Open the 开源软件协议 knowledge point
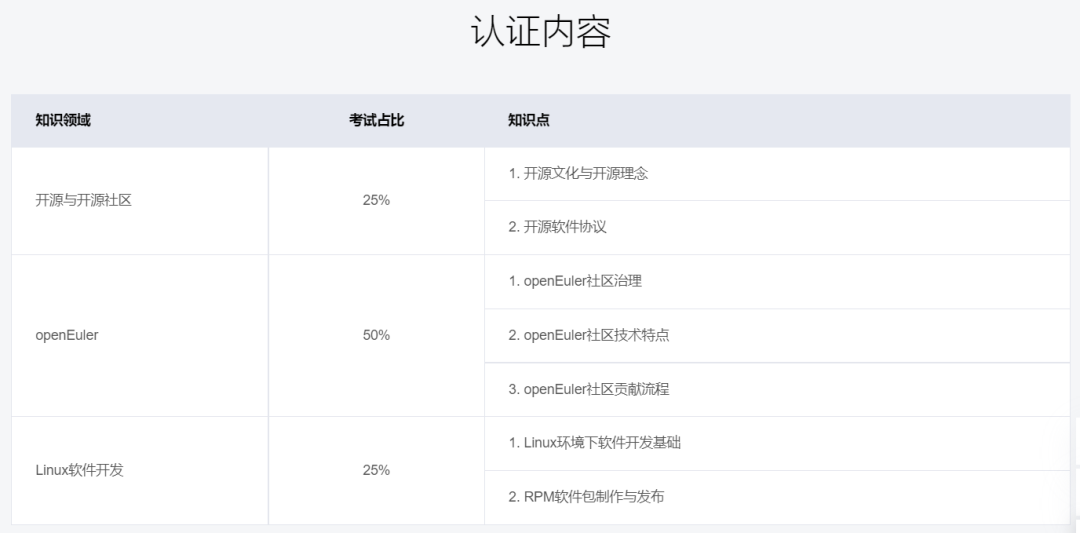The height and width of the screenshot is (533, 1080). tap(557, 227)
